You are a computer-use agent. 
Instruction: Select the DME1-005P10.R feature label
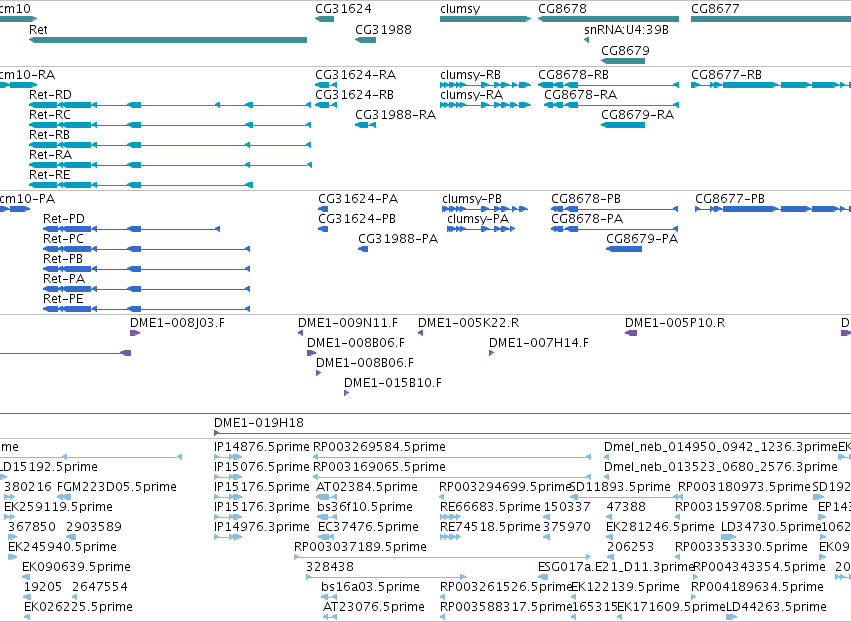click(x=675, y=323)
